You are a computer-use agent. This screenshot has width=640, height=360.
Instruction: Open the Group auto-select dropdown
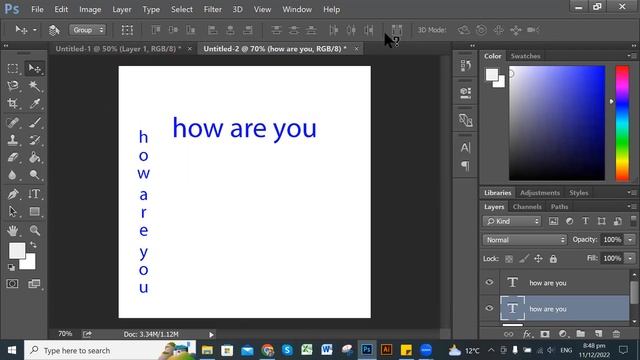coord(88,30)
